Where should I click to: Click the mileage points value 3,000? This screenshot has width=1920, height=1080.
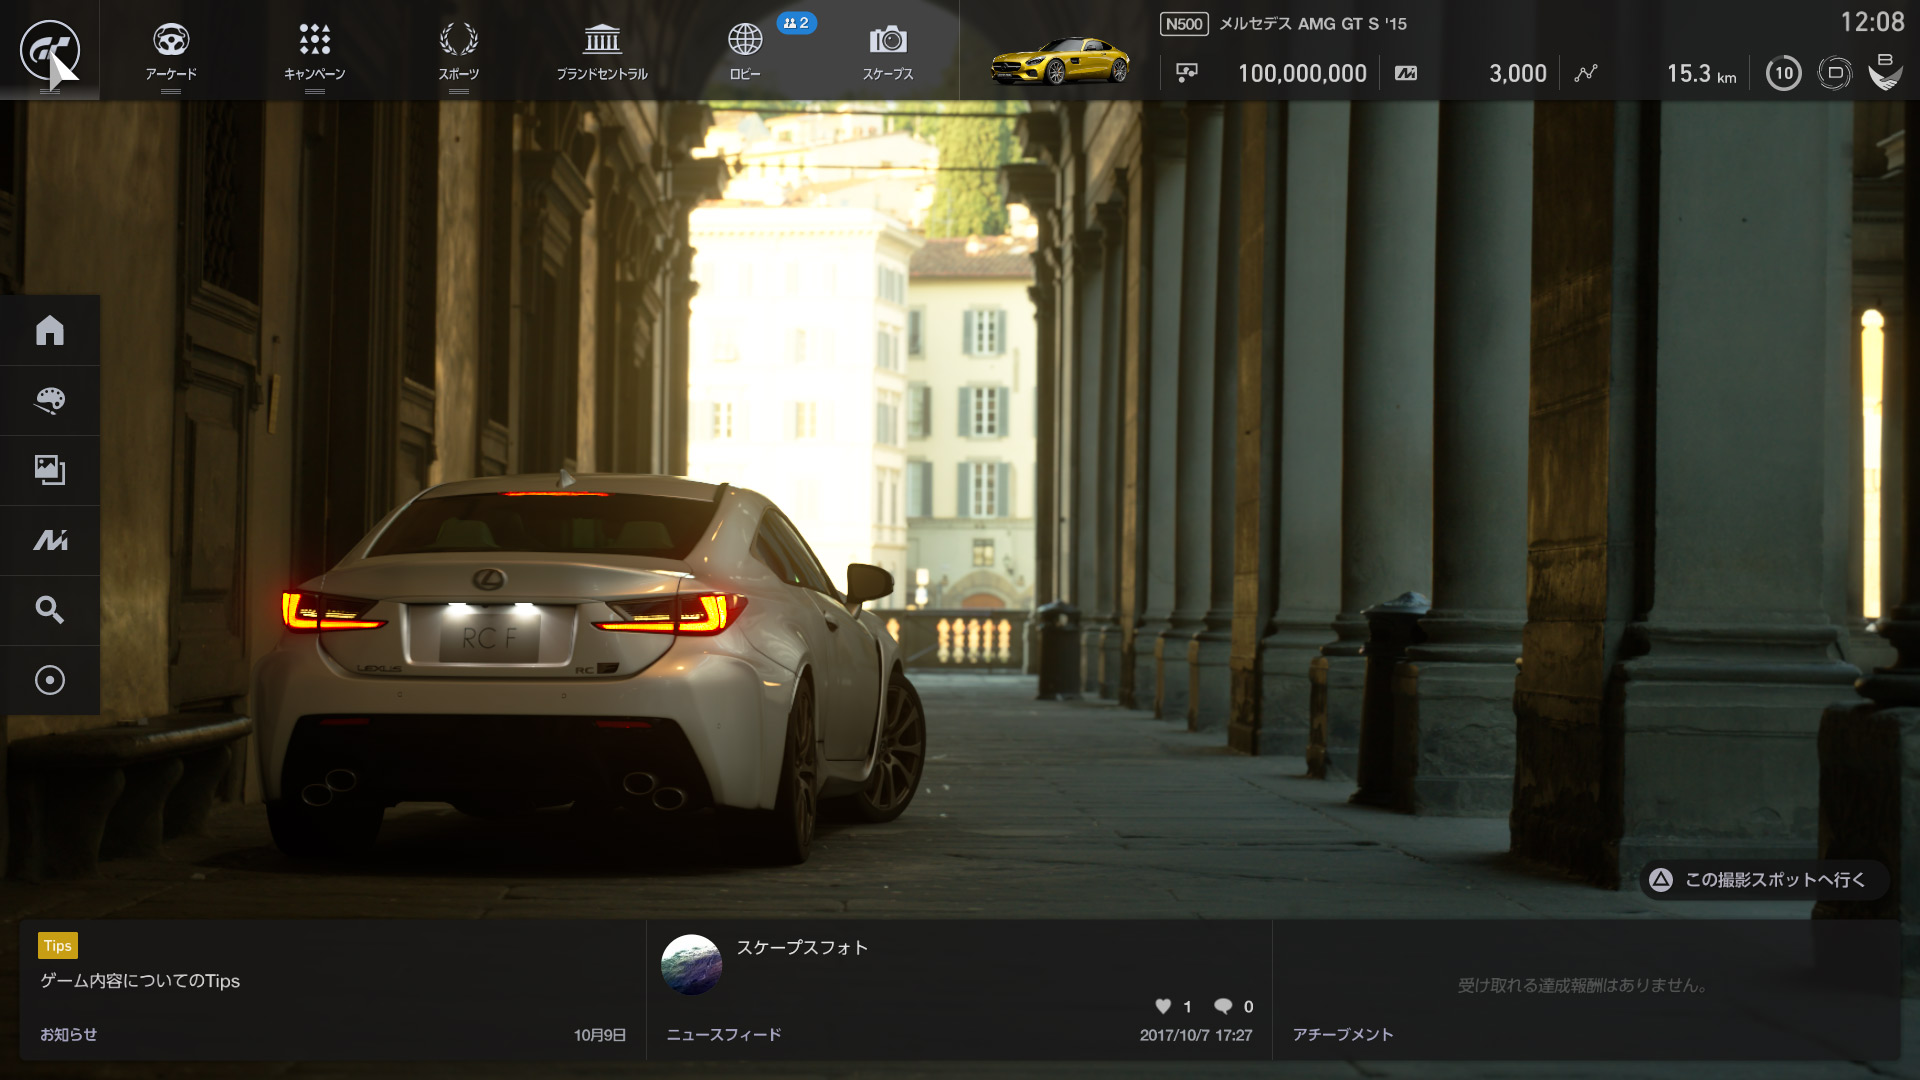[1517, 74]
